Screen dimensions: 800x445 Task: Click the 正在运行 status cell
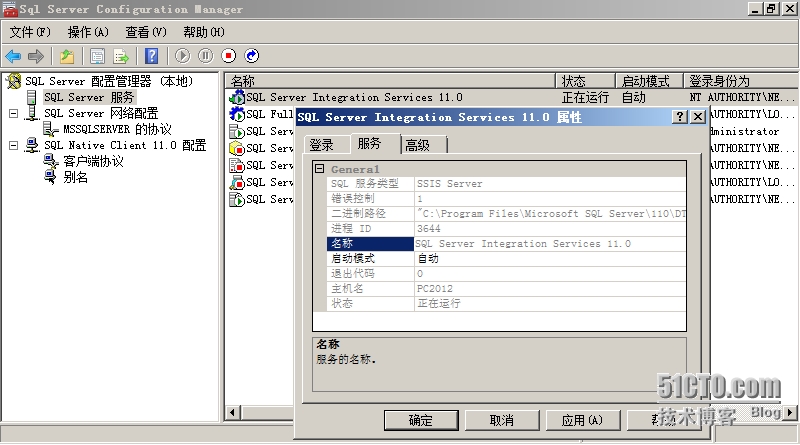coord(585,97)
